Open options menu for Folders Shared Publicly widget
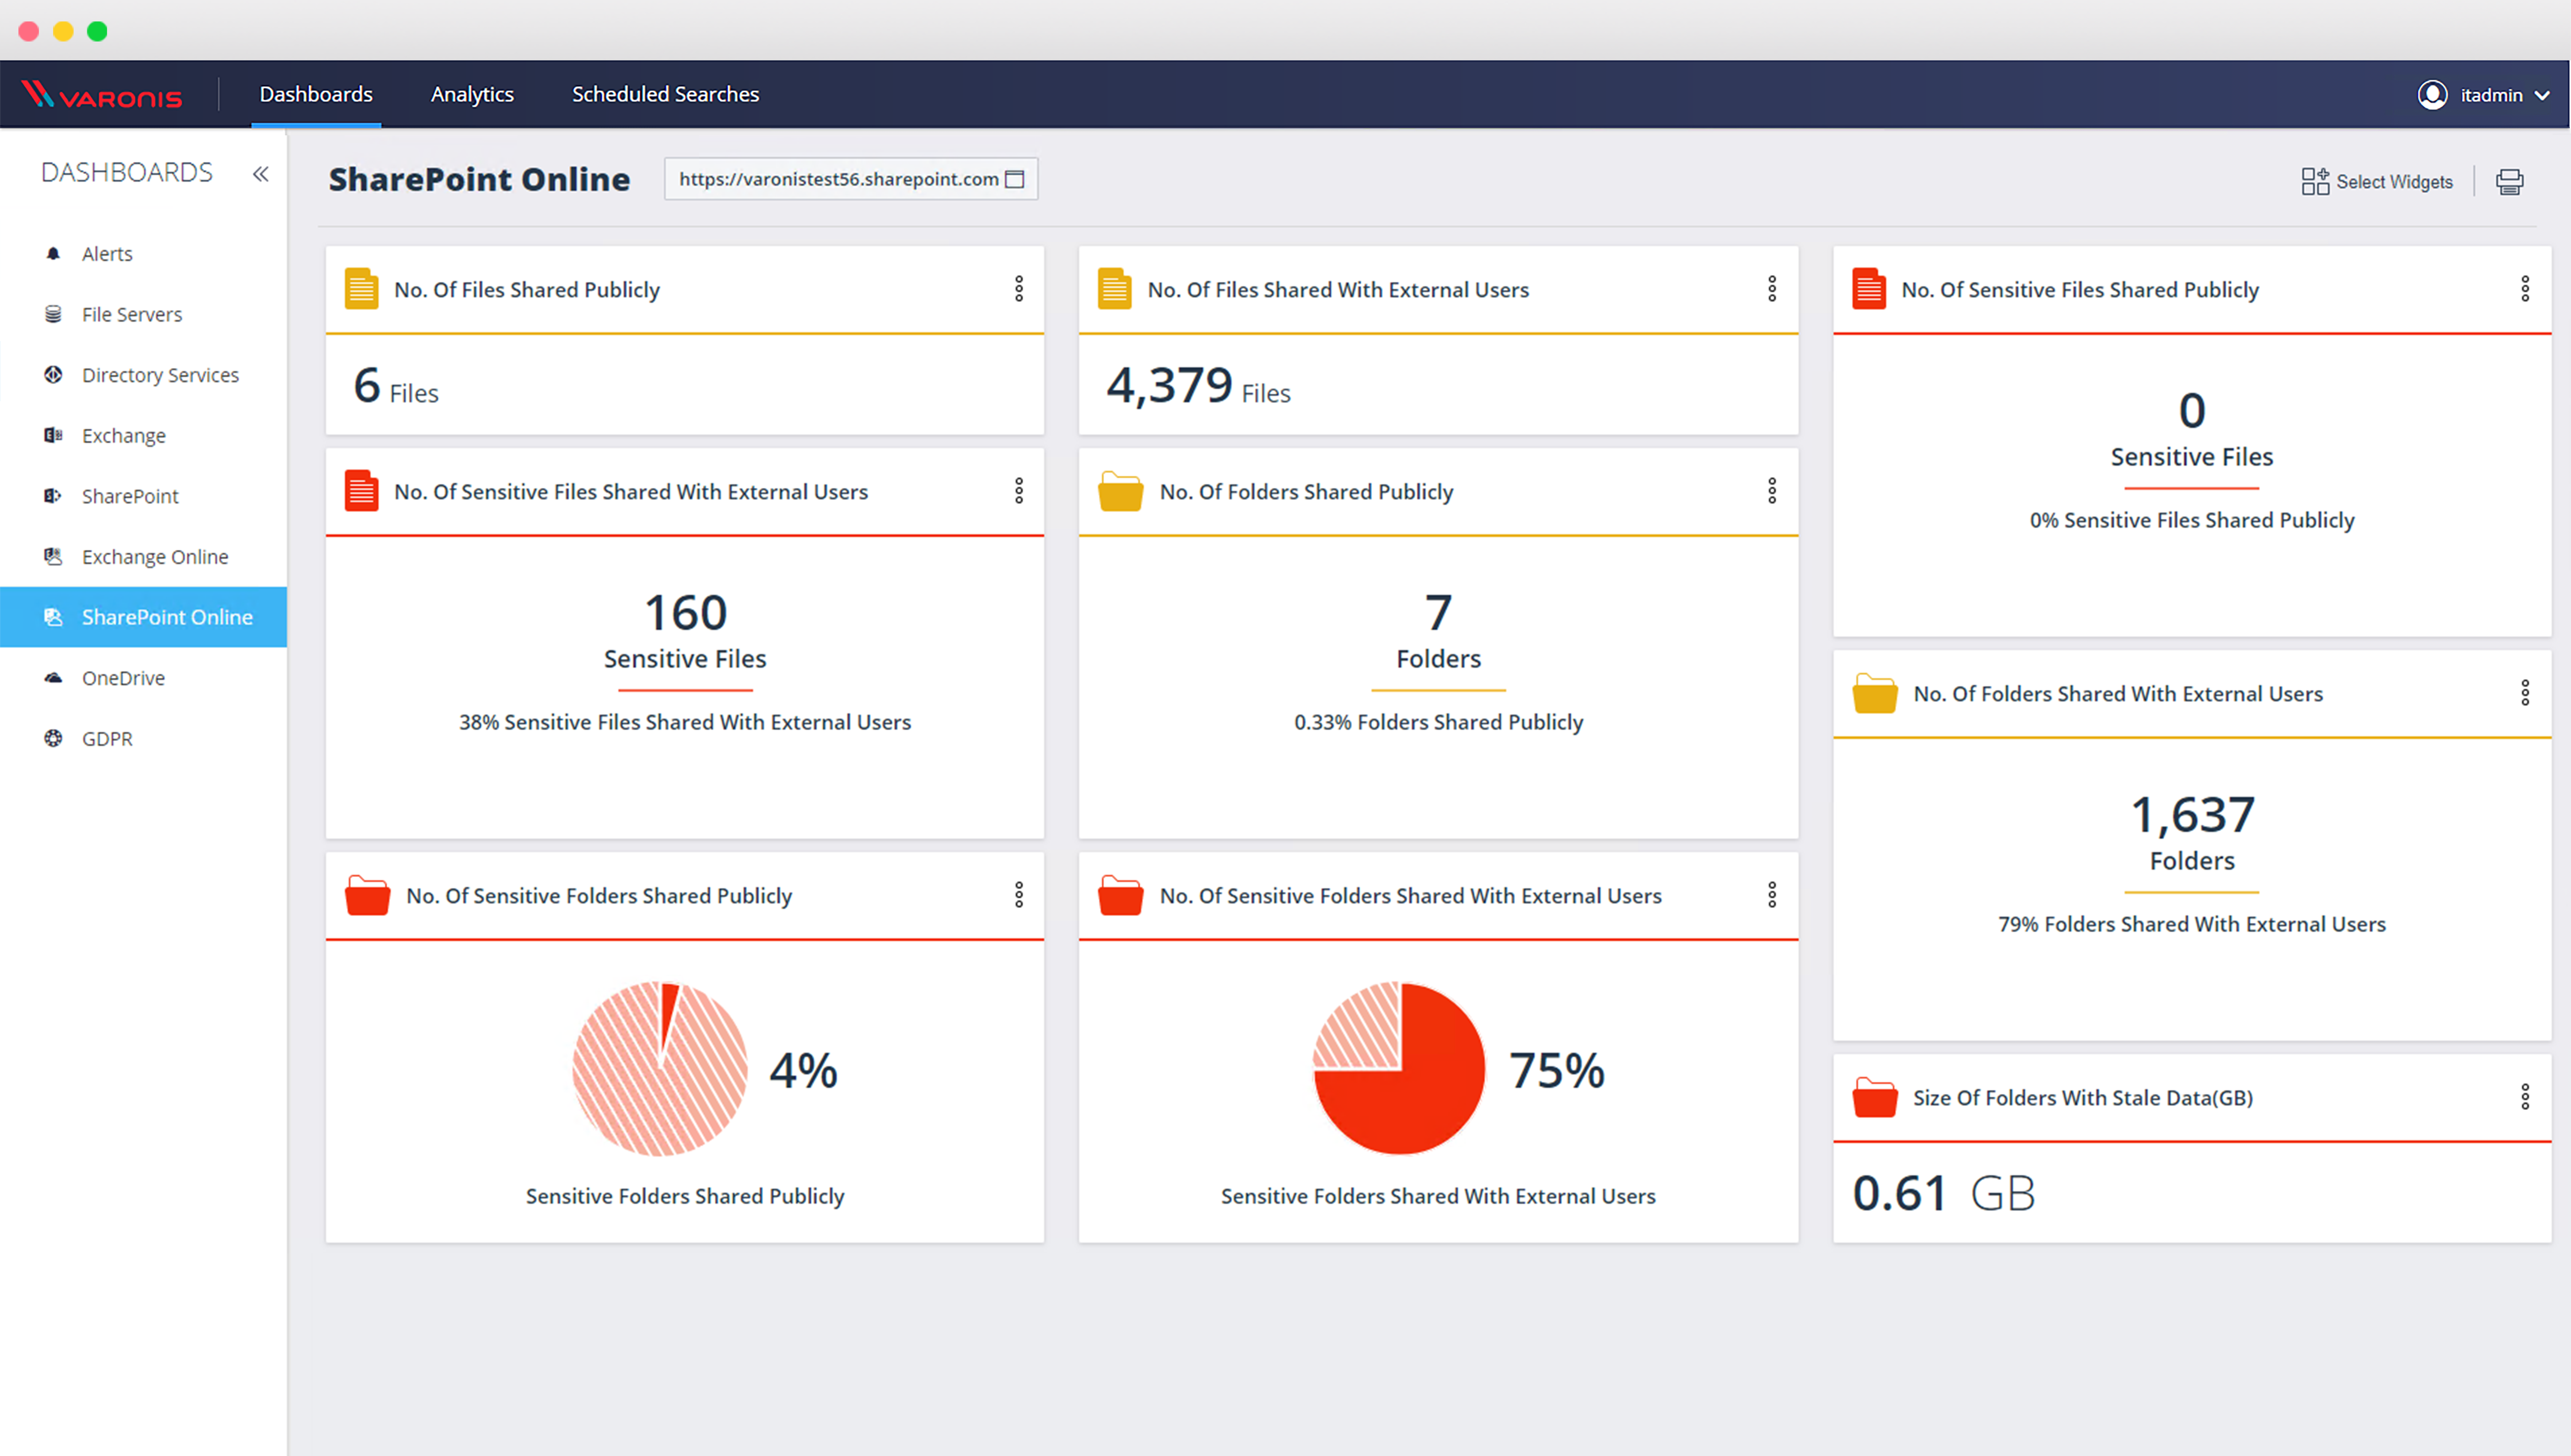Image resolution: width=2571 pixels, height=1456 pixels. 1772,491
